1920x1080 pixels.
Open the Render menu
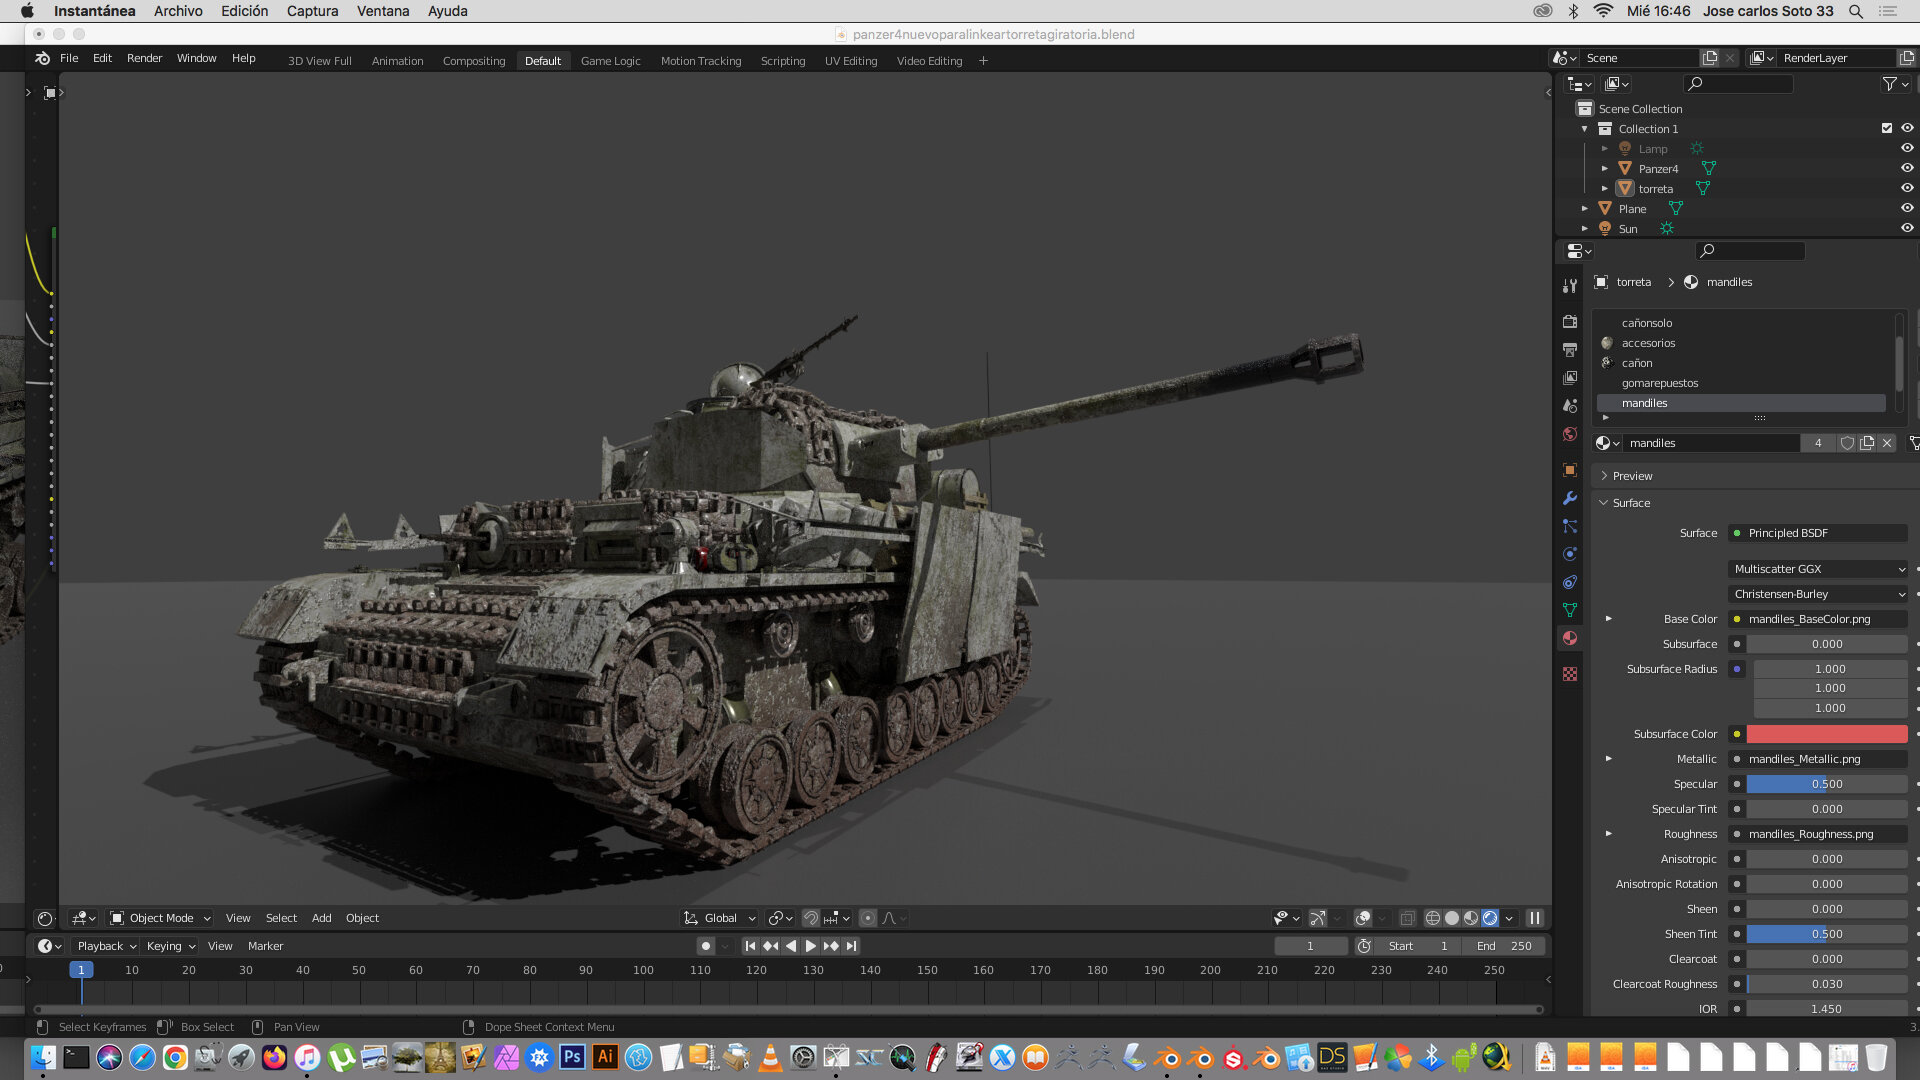[x=144, y=58]
